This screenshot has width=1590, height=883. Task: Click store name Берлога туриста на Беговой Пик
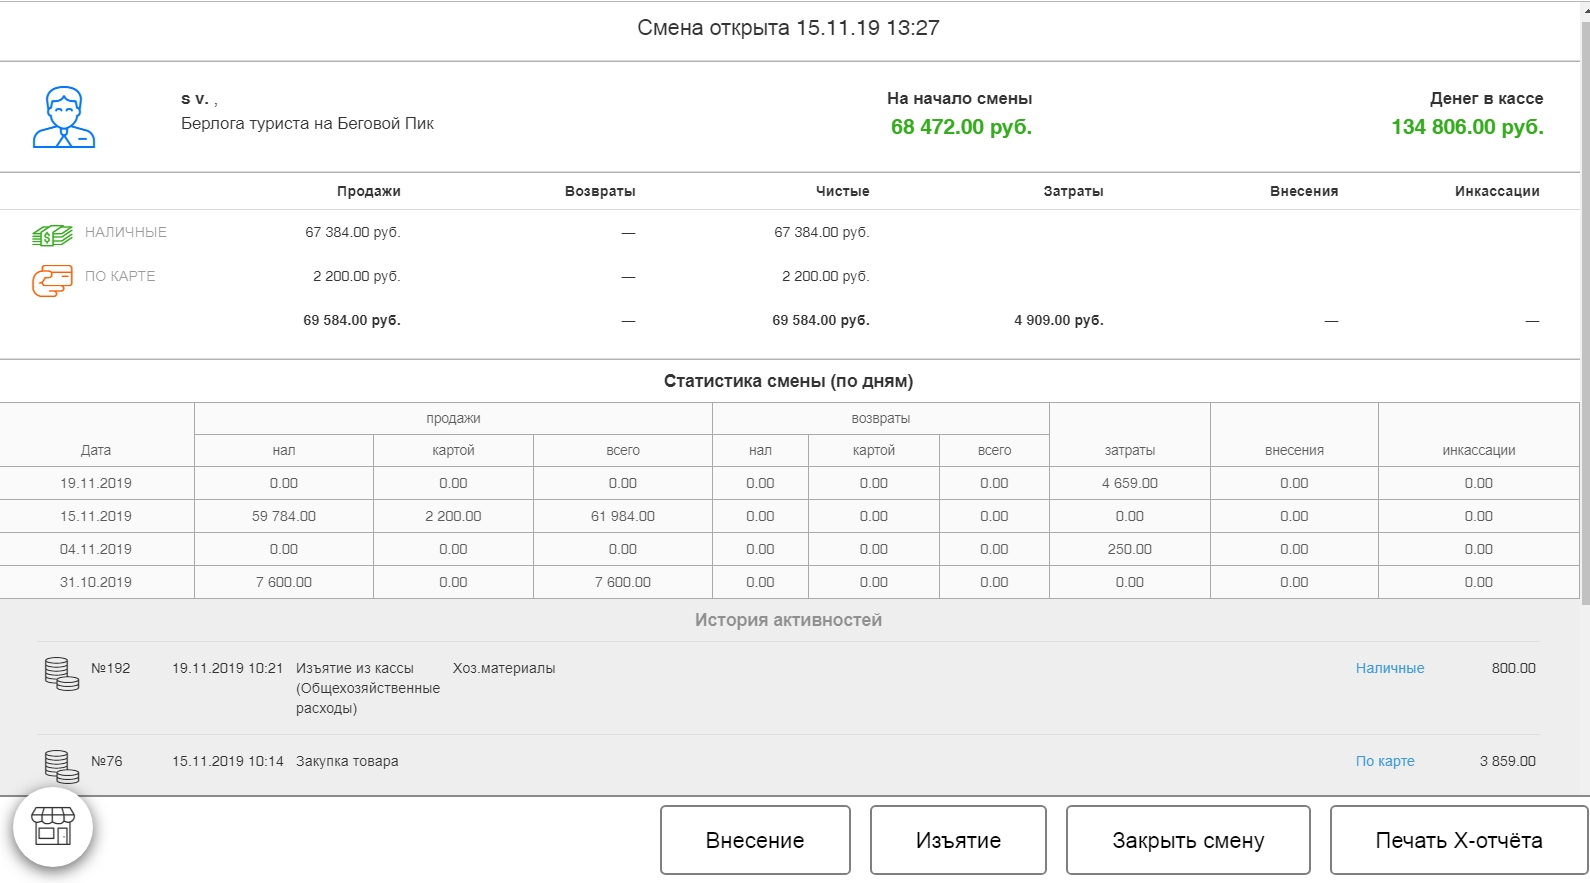click(x=307, y=123)
